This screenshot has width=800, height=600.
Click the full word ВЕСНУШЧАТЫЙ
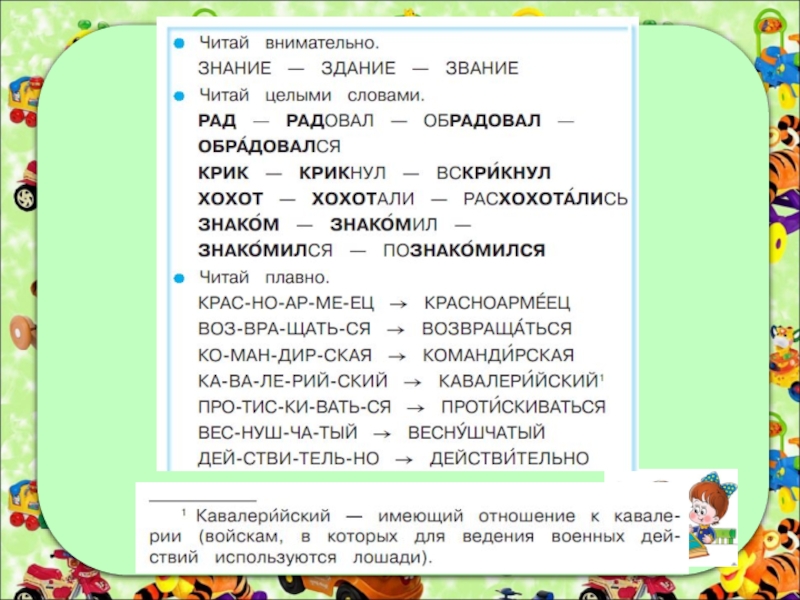point(477,432)
